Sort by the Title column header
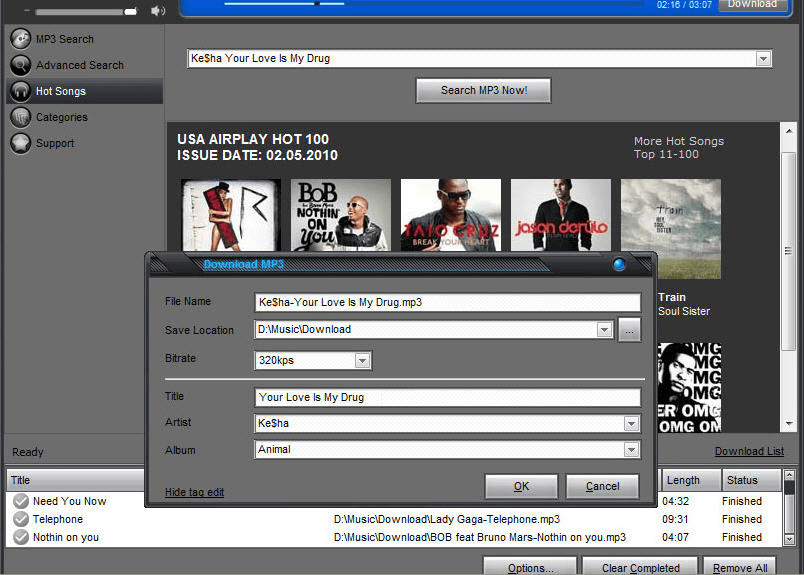 [75, 480]
